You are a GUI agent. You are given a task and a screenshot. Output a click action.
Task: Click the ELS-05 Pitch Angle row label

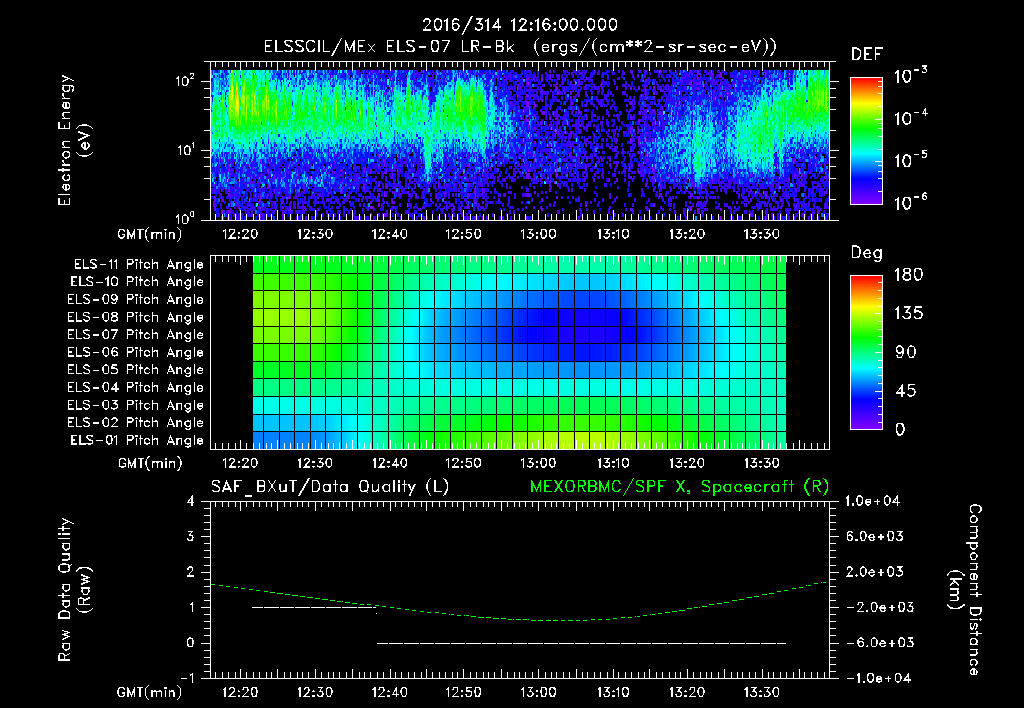[x=136, y=370]
